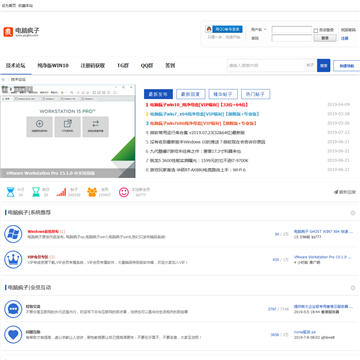Click the orange members group icon
This screenshot has height=360, width=360.
[x=92, y=192]
